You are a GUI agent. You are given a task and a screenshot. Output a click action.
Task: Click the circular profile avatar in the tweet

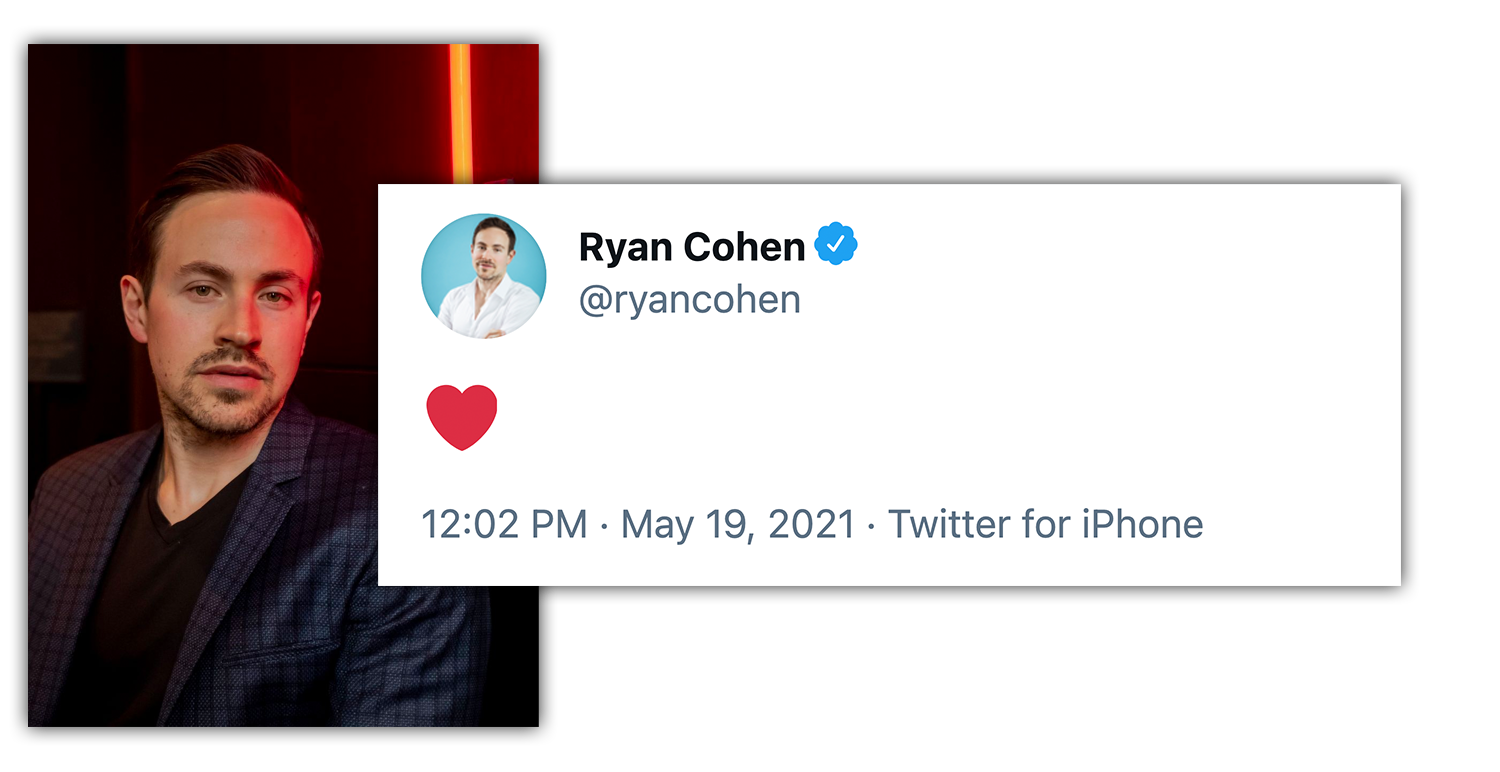click(483, 275)
